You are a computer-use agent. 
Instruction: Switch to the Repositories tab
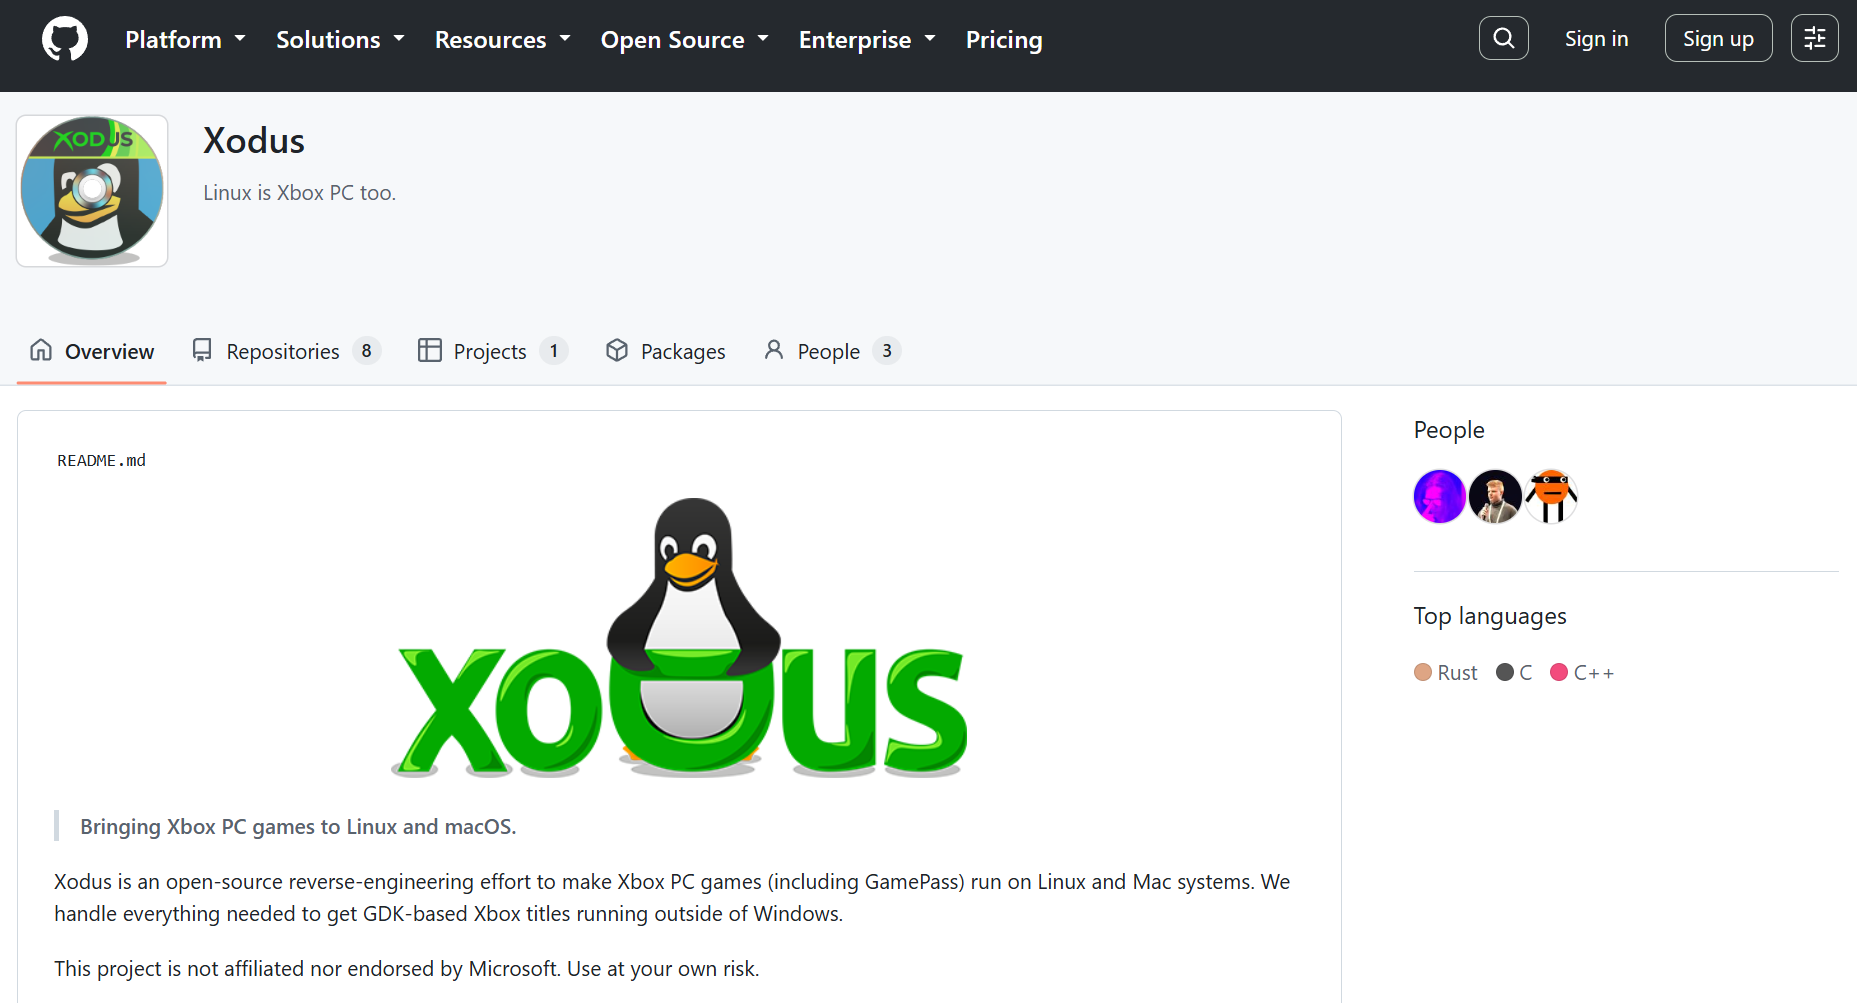[287, 351]
